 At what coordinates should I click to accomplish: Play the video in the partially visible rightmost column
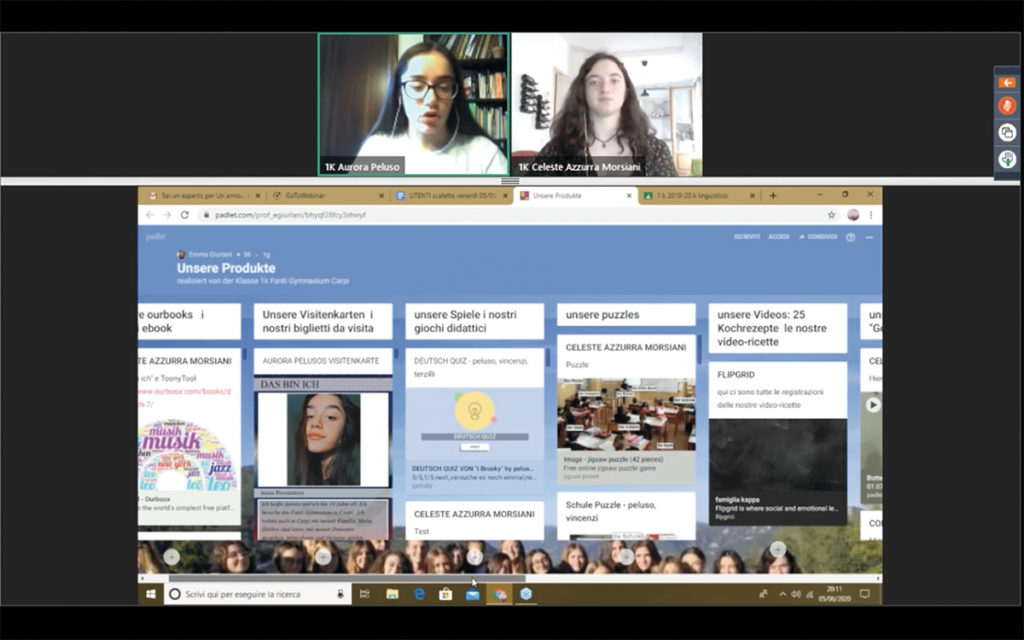click(872, 405)
